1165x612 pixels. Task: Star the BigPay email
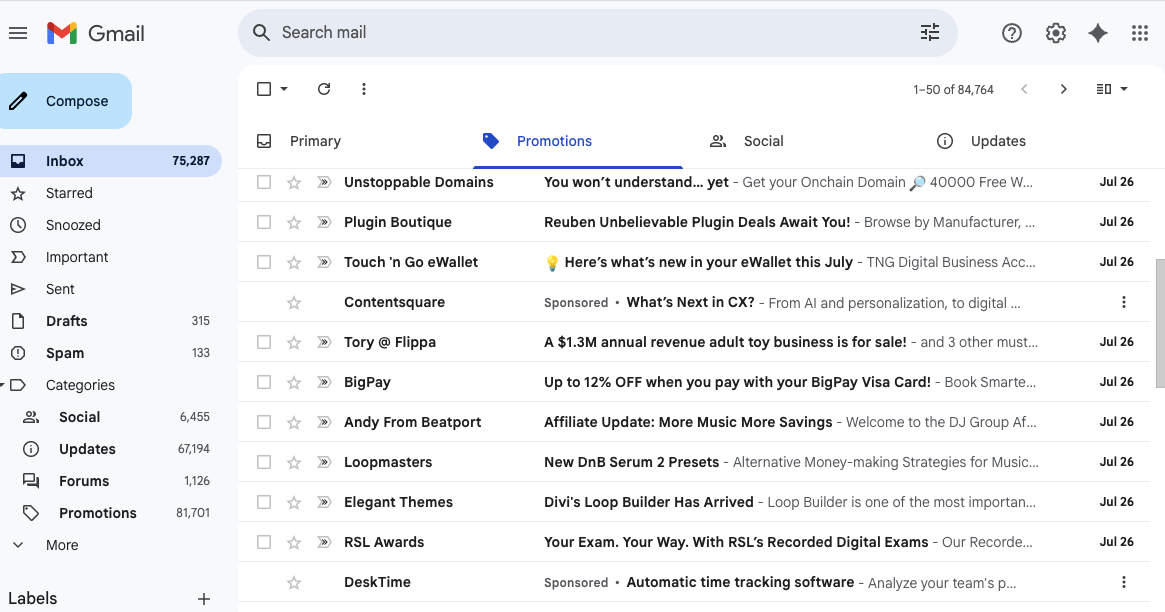tap(294, 382)
